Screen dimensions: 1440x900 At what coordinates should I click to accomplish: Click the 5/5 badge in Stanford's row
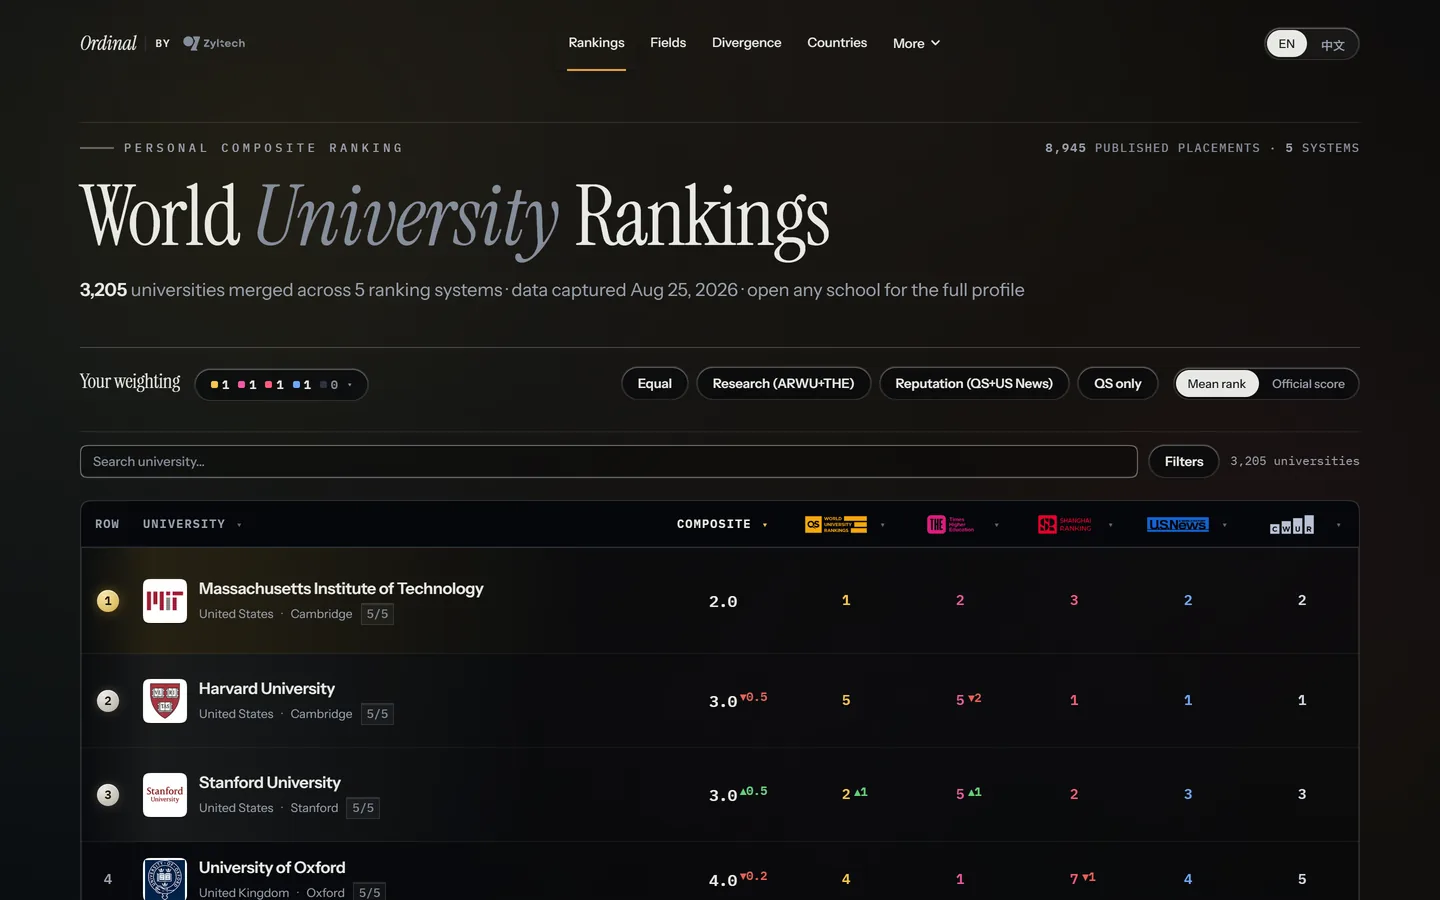pos(363,808)
